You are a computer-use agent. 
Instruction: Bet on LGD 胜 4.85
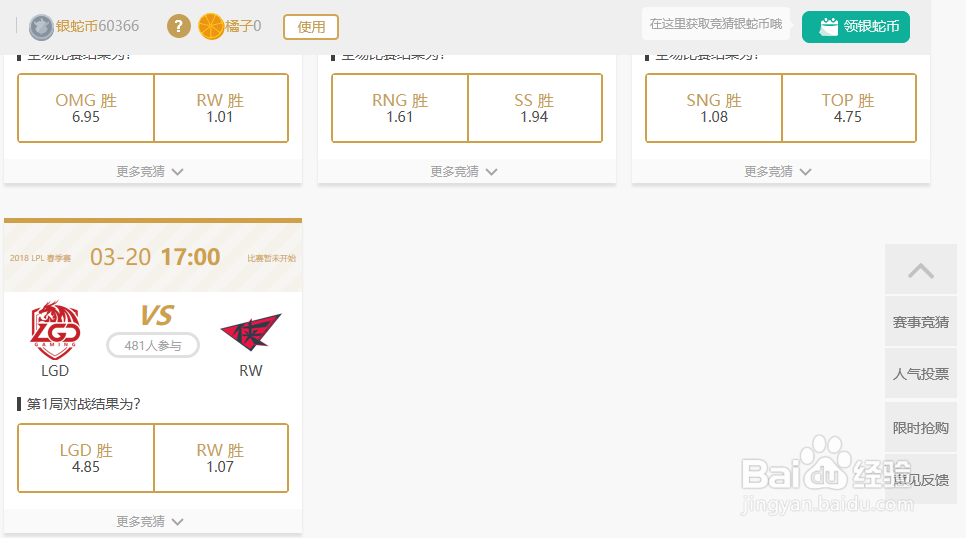pos(86,458)
